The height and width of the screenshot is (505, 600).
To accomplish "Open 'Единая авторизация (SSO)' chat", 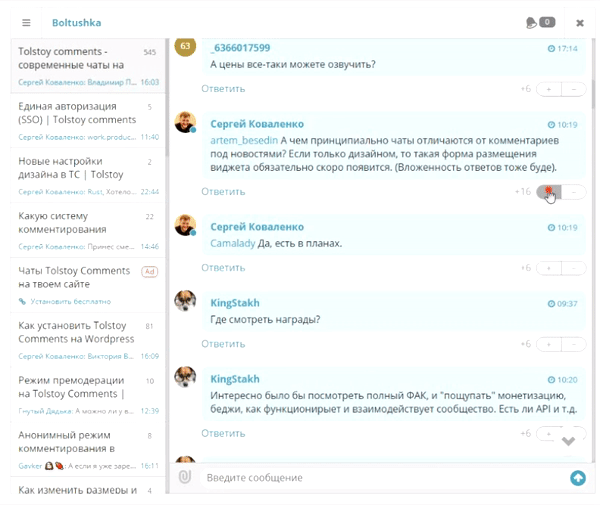I will tap(88, 121).
